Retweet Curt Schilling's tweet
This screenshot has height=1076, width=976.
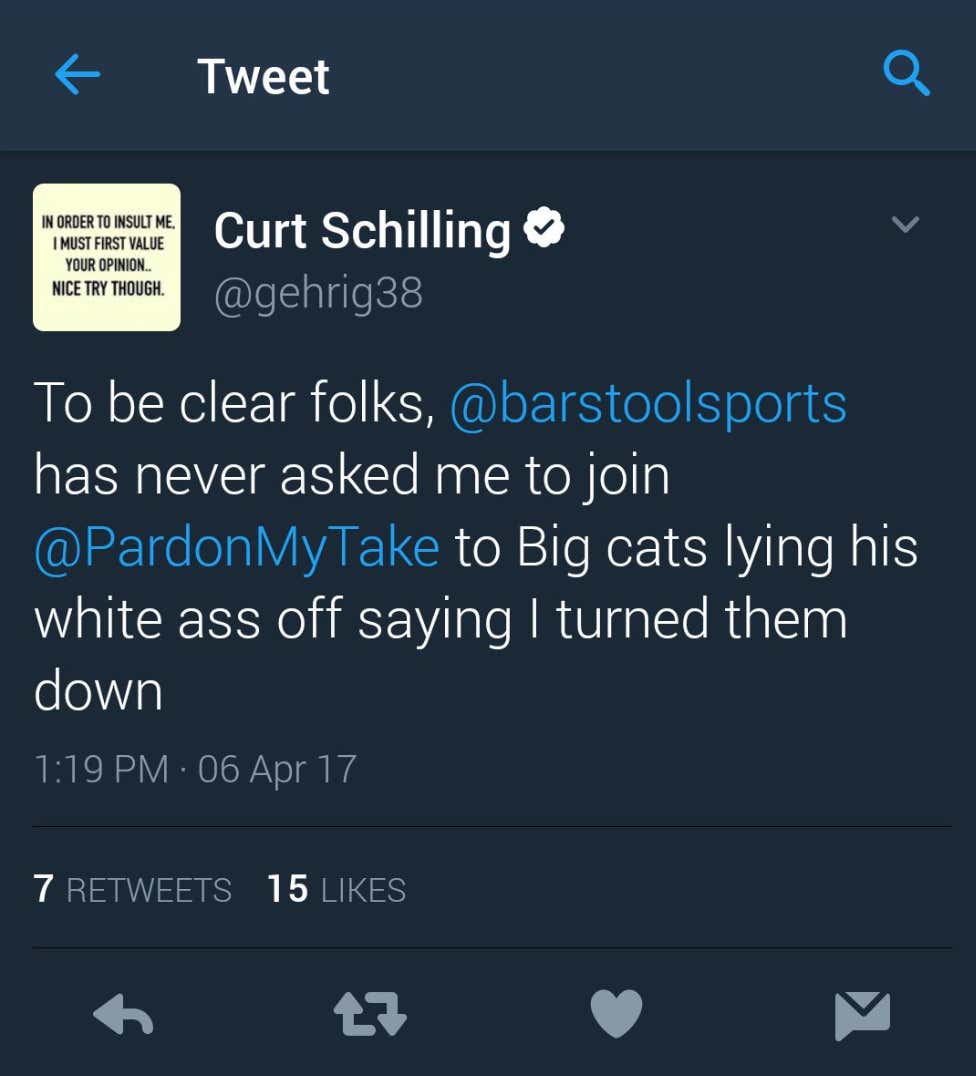tap(370, 1014)
